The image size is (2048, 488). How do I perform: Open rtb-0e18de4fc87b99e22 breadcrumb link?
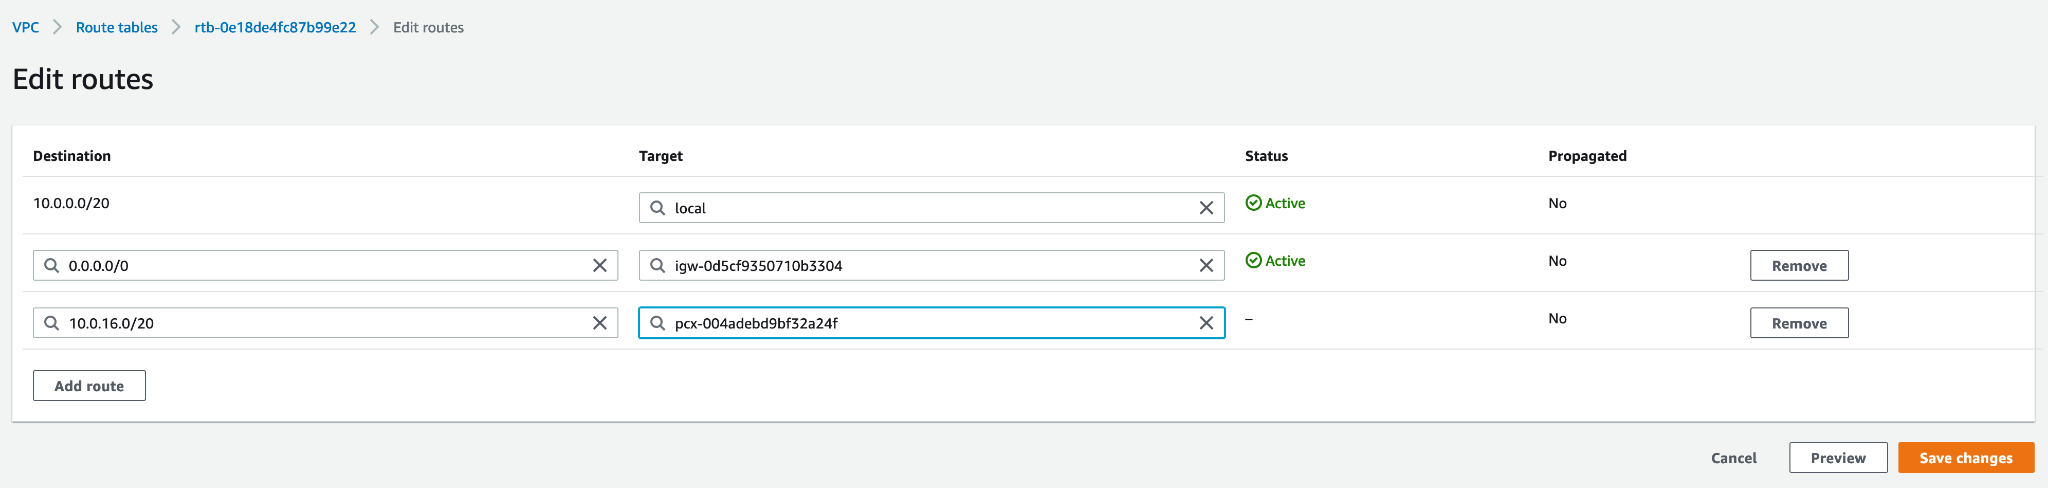[275, 27]
